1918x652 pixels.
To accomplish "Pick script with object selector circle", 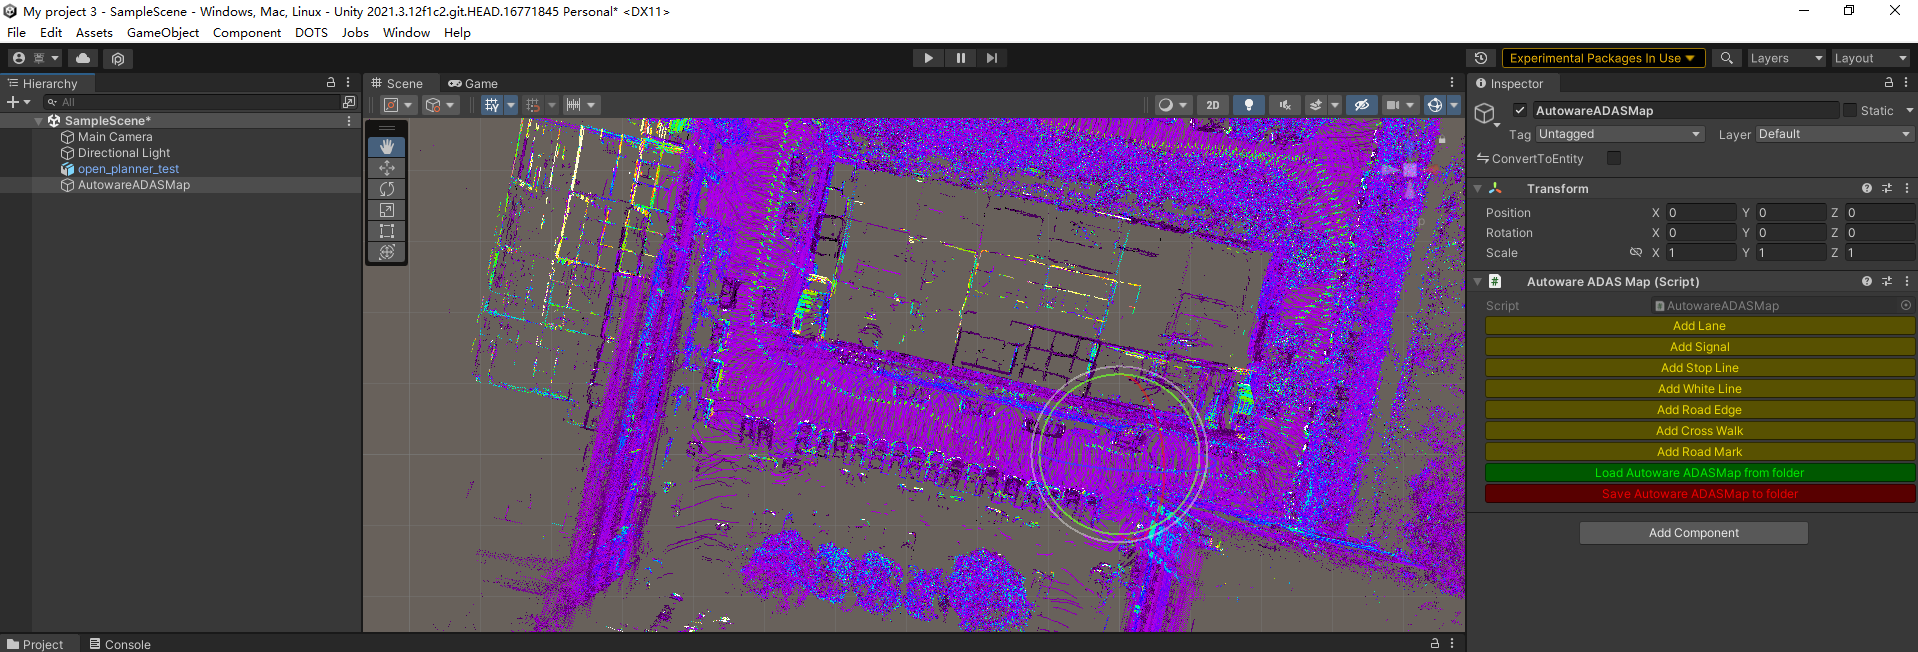I will pos(1906,305).
